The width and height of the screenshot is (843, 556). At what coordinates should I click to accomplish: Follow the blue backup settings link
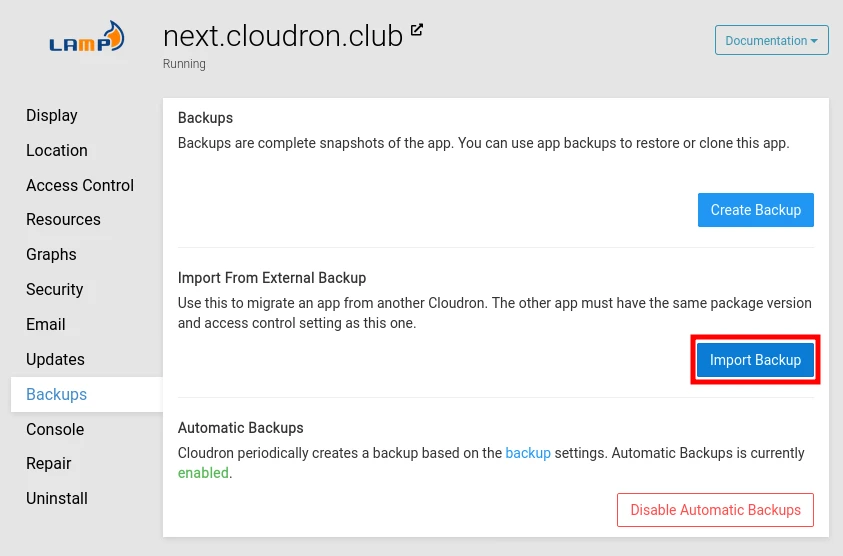528,453
